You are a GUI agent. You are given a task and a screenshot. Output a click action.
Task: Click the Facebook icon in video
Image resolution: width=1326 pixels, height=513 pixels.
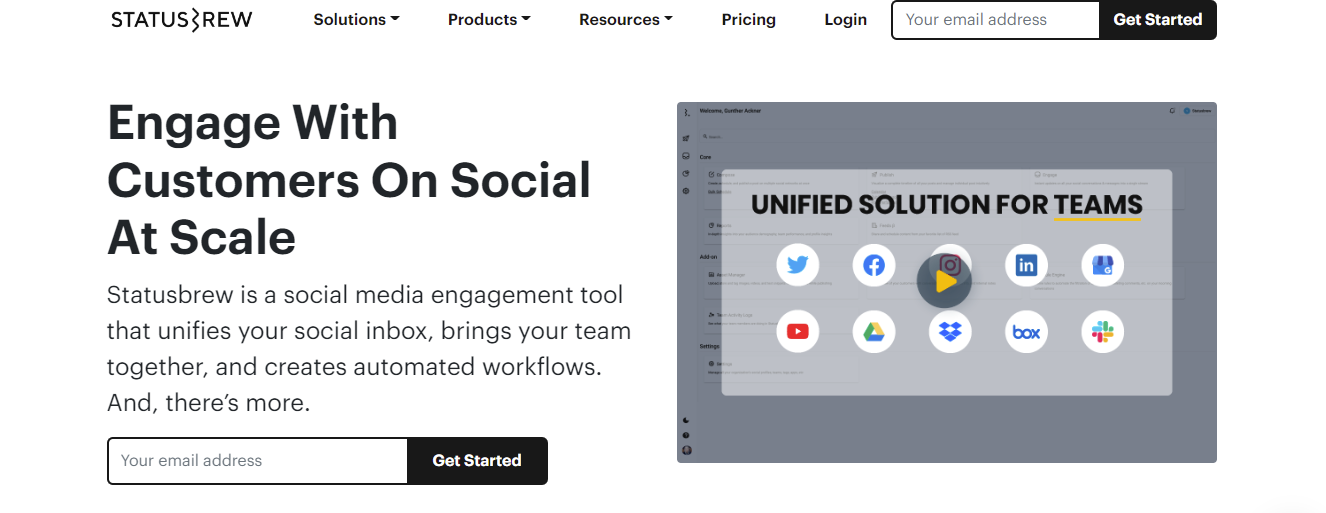click(x=874, y=265)
